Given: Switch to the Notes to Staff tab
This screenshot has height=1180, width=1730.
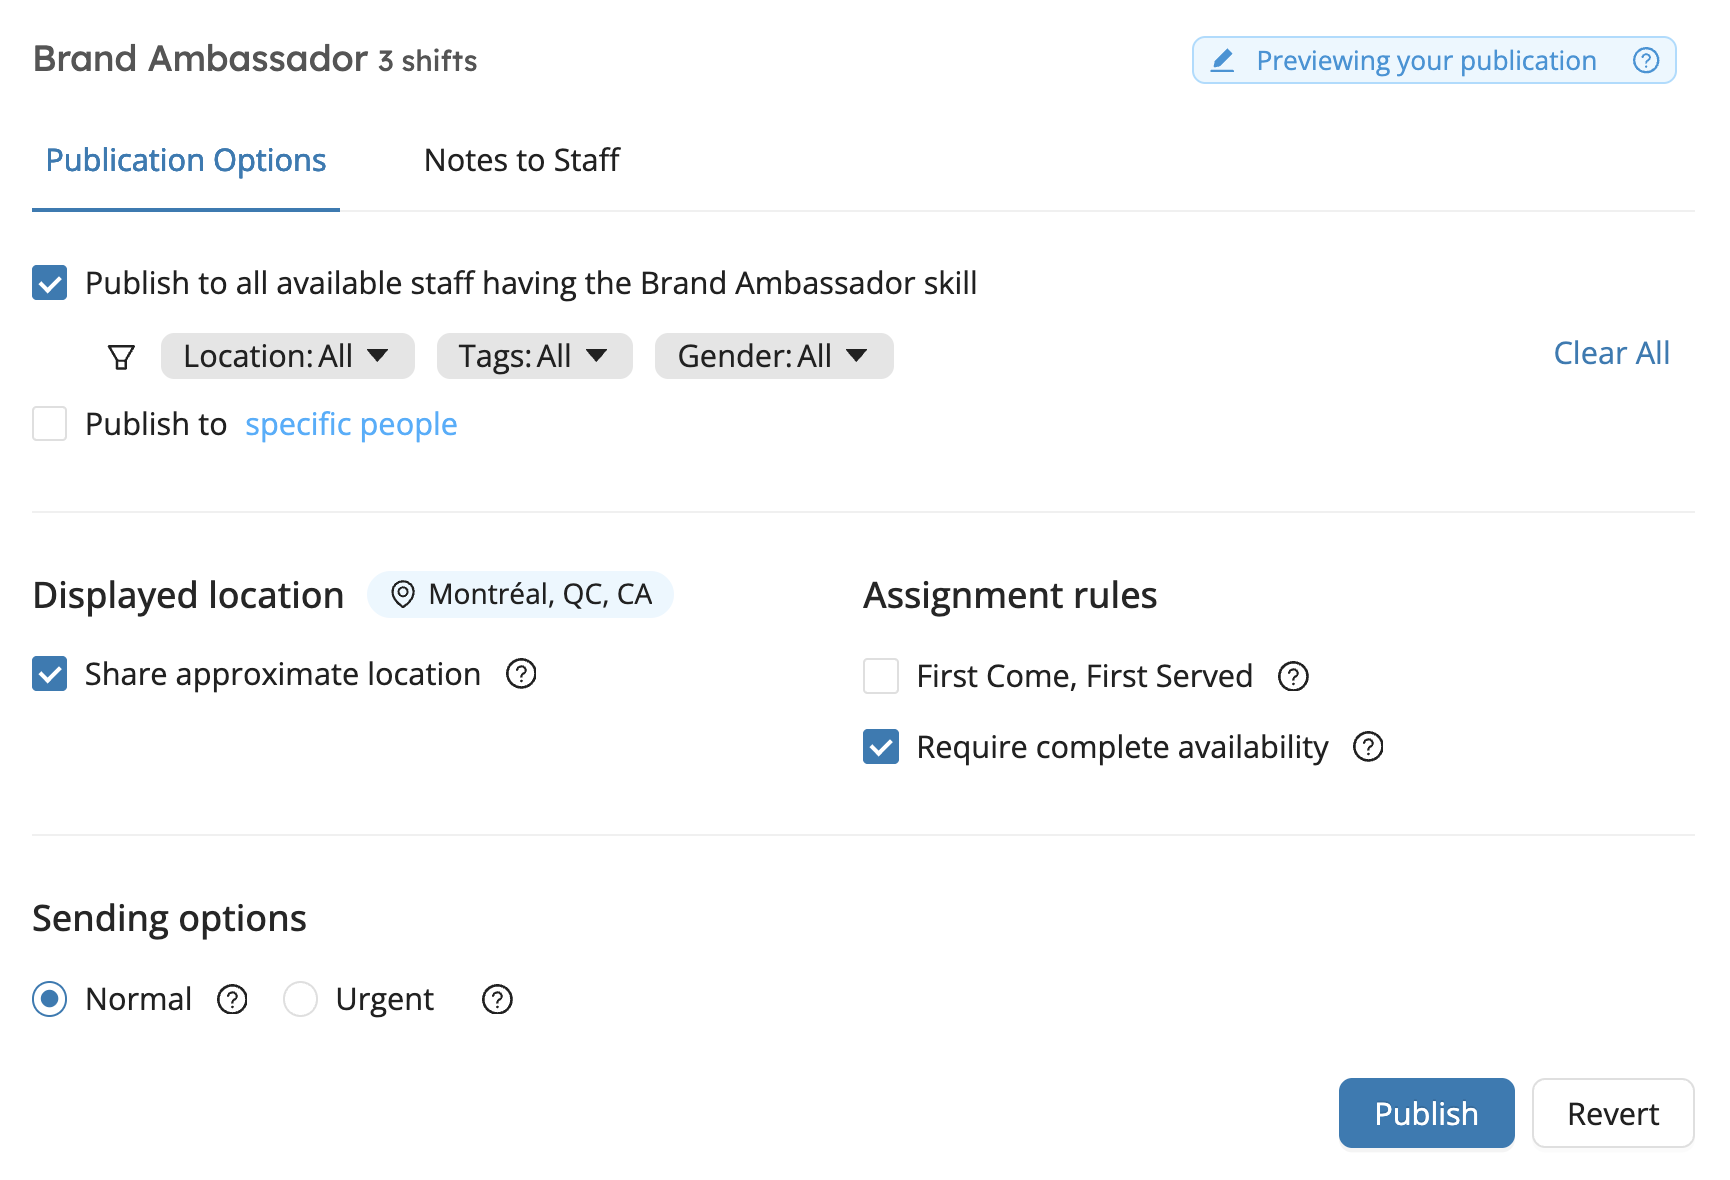Looking at the screenshot, I should [522, 160].
